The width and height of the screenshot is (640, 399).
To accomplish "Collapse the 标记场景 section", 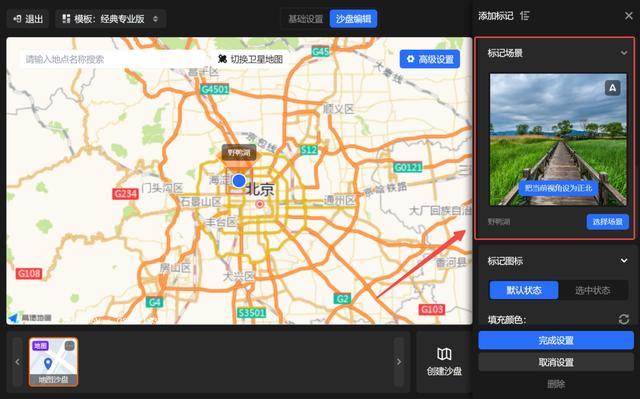I will click(624, 53).
